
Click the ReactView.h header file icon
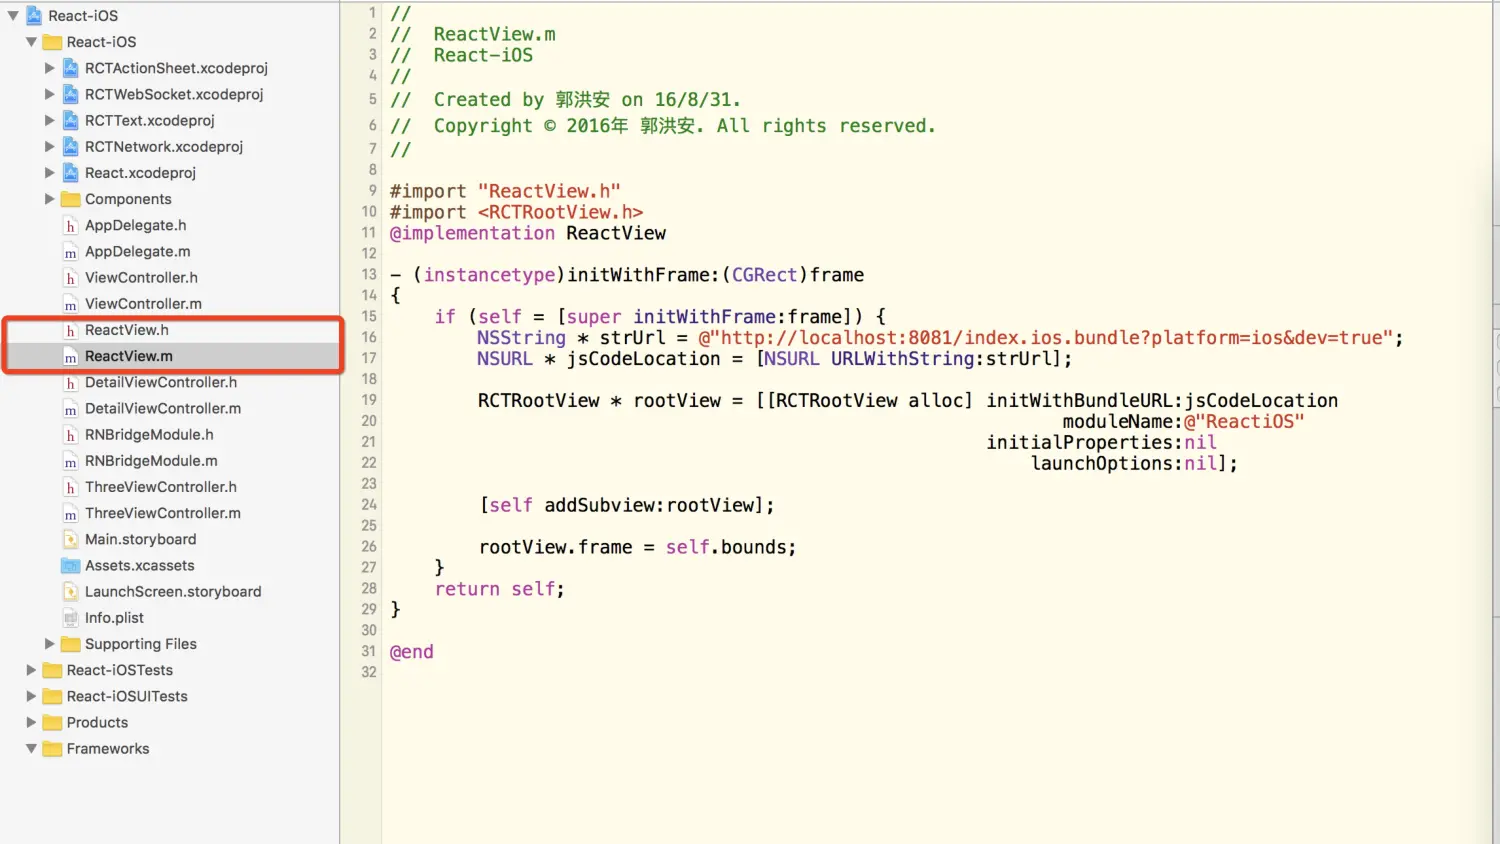[70, 330]
